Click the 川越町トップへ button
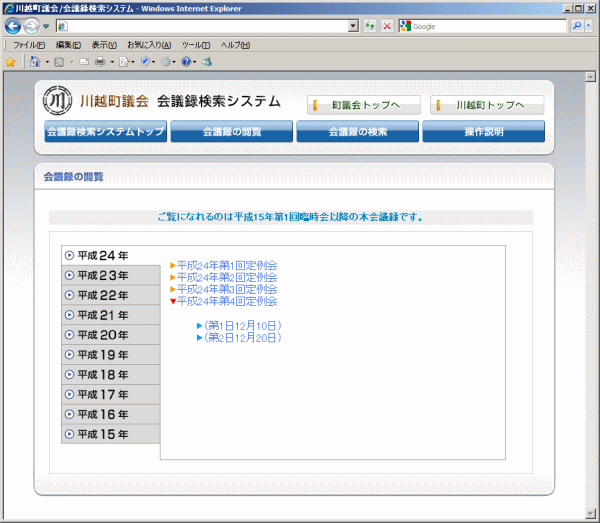The width and height of the screenshot is (600, 523). click(487, 105)
